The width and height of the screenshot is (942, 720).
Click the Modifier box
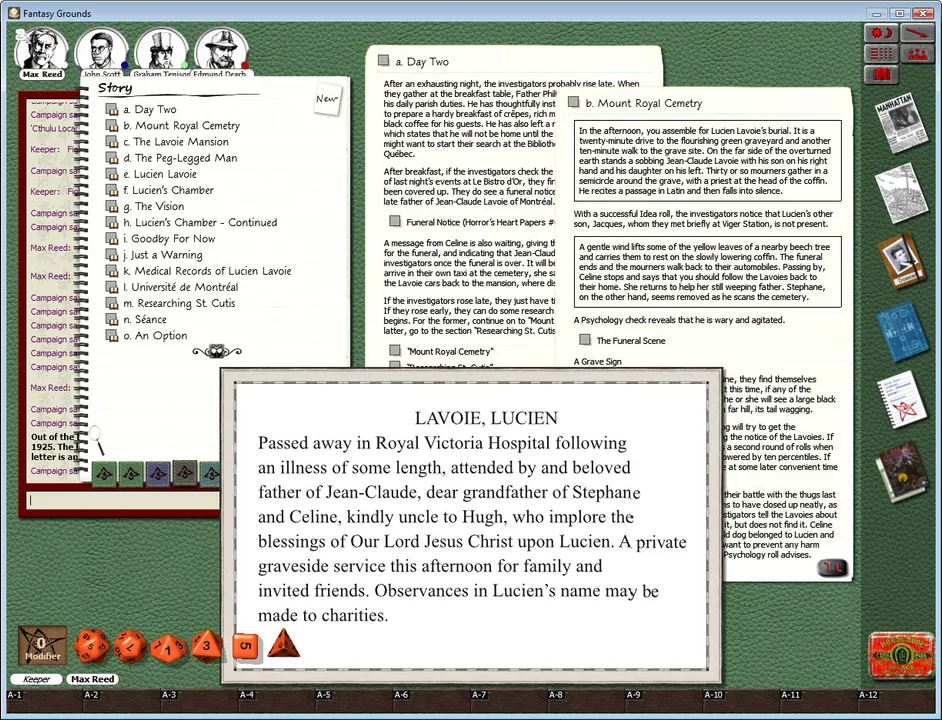point(42,647)
